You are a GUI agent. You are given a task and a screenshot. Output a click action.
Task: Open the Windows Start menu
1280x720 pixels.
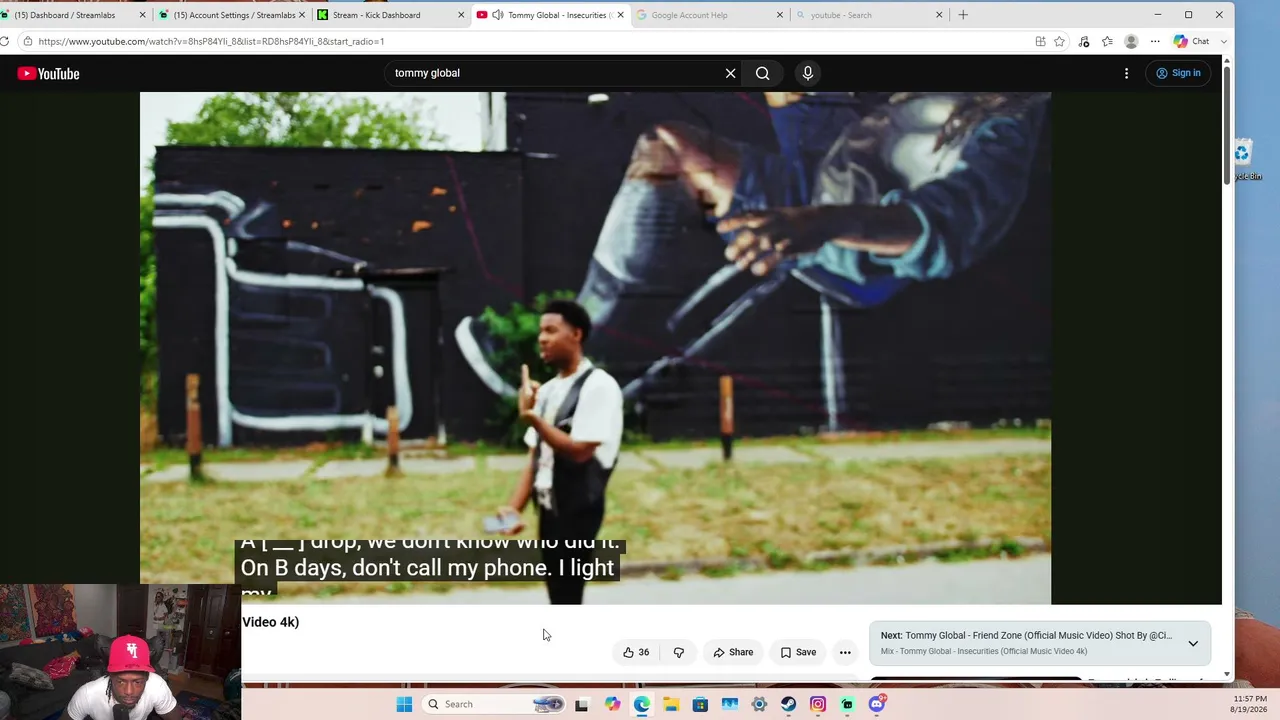tap(404, 704)
